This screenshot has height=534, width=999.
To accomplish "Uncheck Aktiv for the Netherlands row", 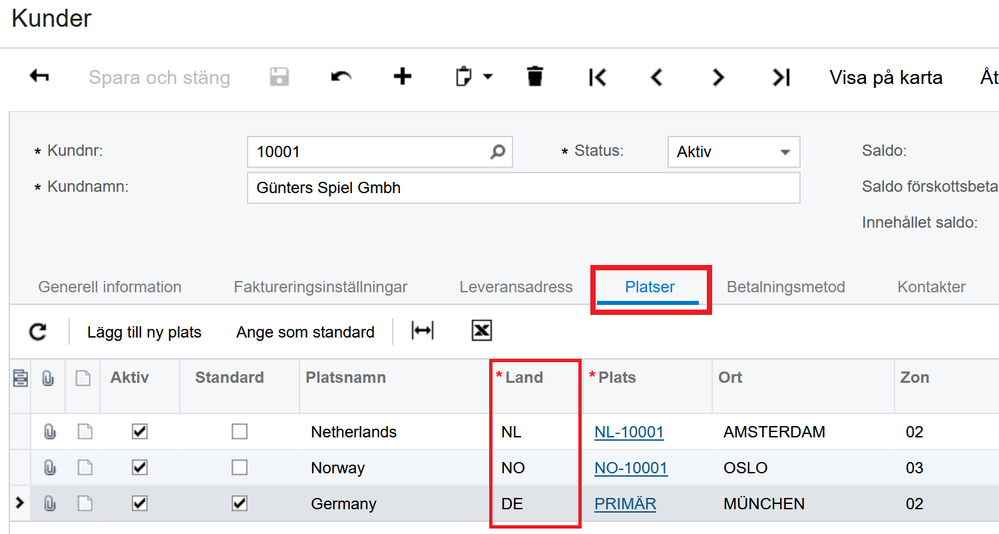I will click(x=140, y=432).
